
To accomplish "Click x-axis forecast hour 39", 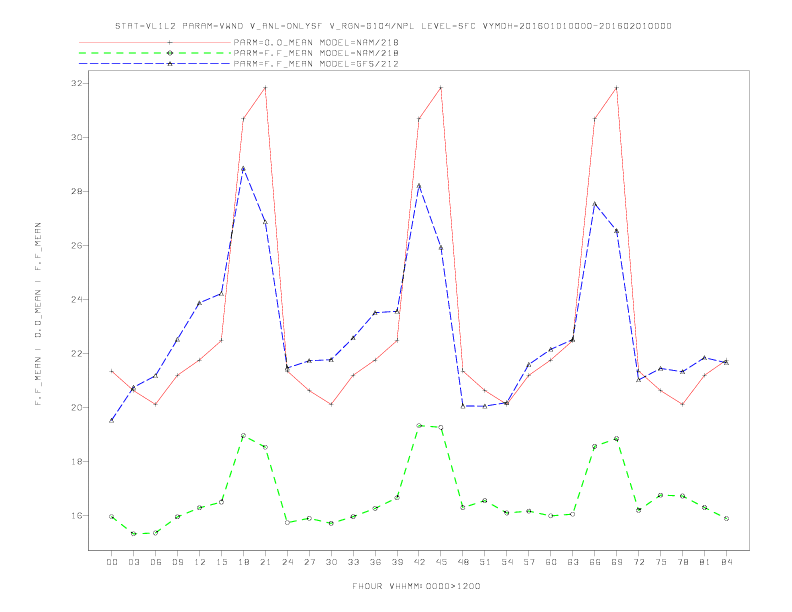I will click(397, 562).
